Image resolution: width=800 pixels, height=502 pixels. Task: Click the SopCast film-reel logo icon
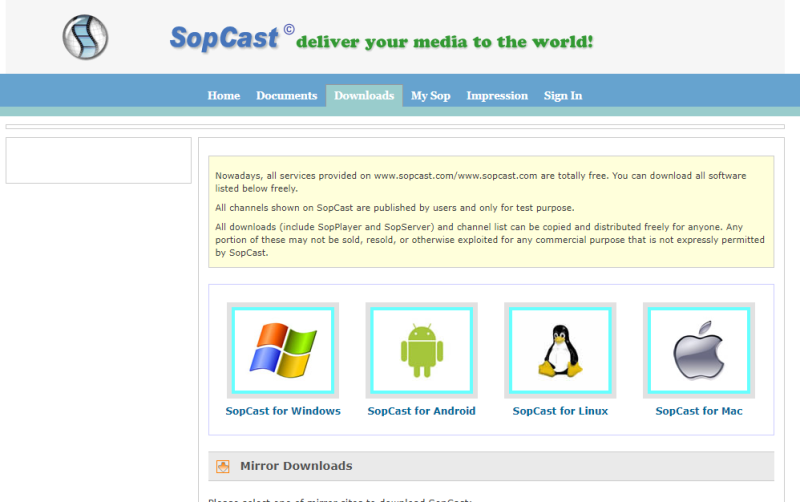pyautogui.click(x=85, y=37)
